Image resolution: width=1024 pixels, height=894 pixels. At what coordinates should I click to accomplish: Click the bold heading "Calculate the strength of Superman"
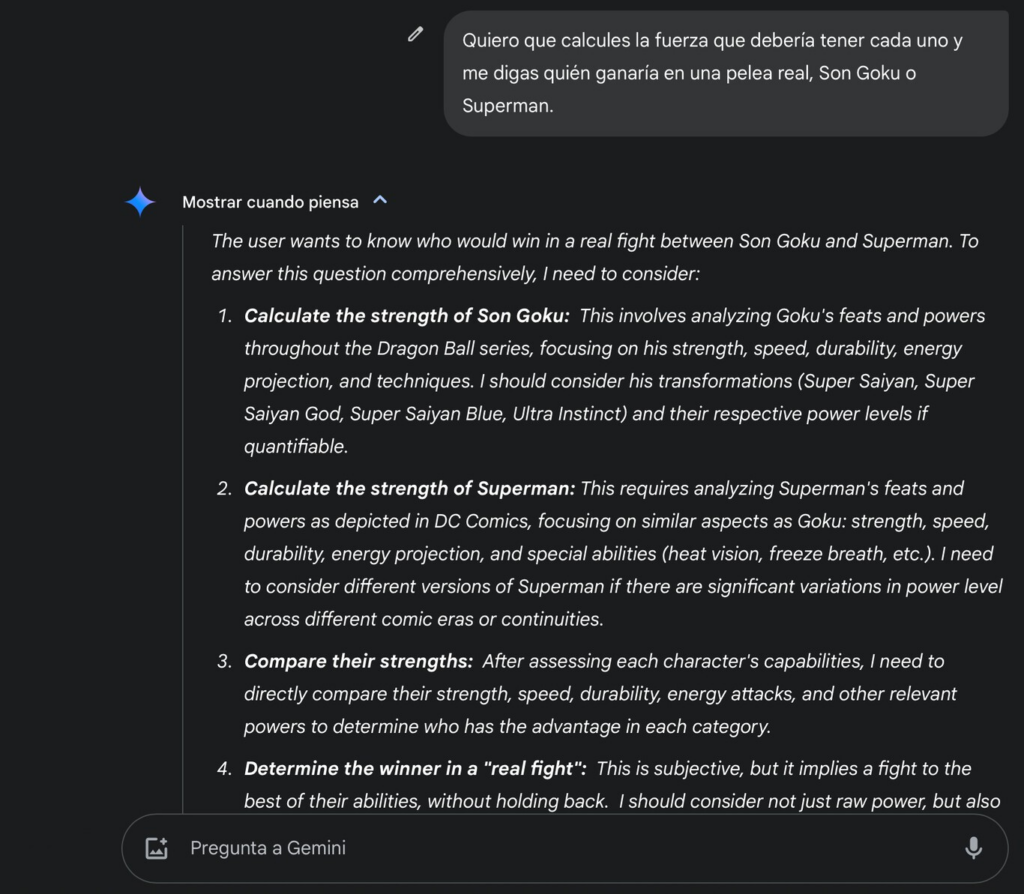click(x=409, y=488)
